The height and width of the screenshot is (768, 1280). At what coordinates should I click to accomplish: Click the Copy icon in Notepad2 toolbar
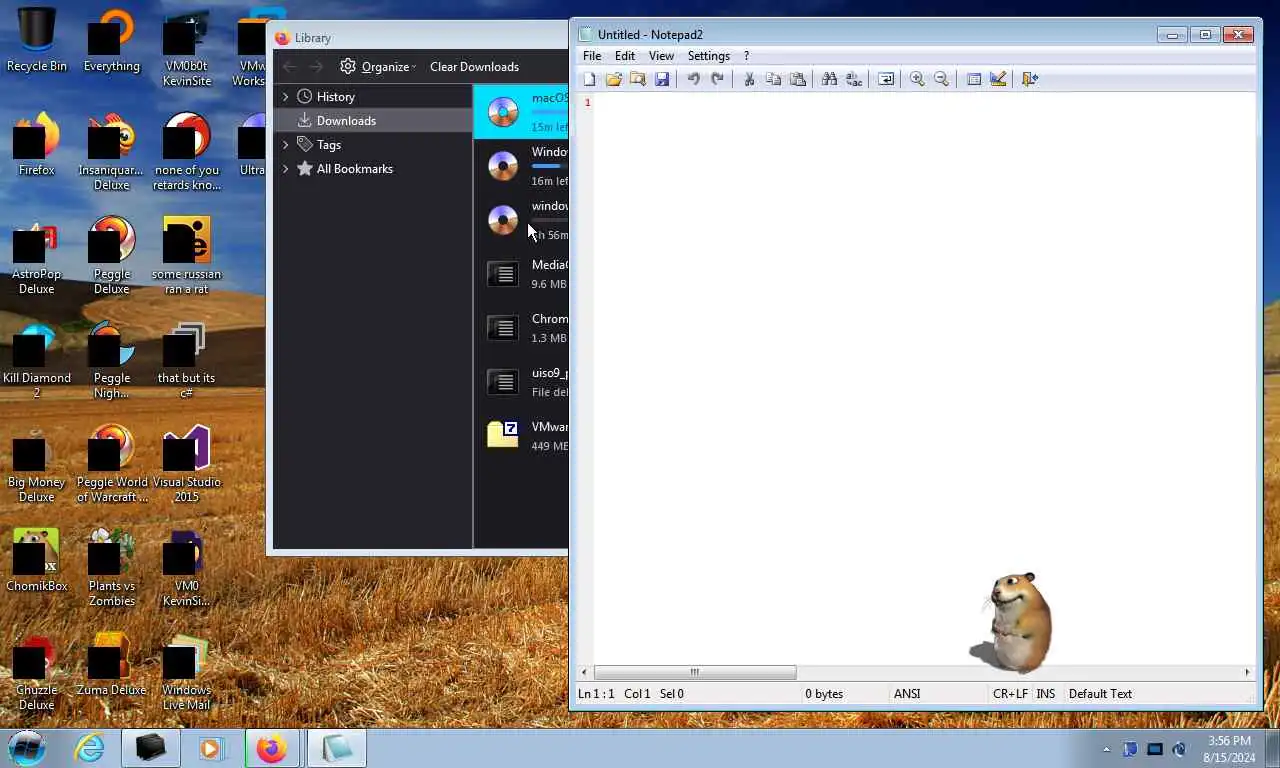[x=773, y=79]
